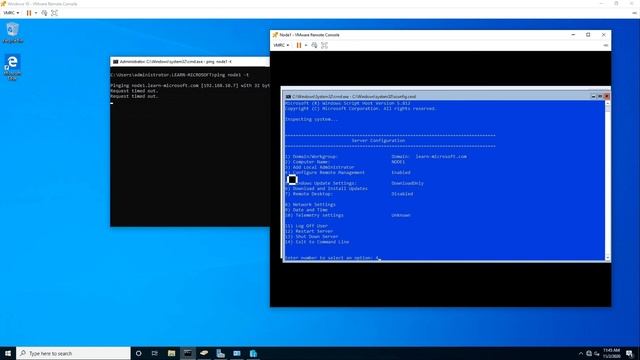Screen dimensions: 640x360
Task: Click the 'Restart Server' option line
Action: pos(309,231)
